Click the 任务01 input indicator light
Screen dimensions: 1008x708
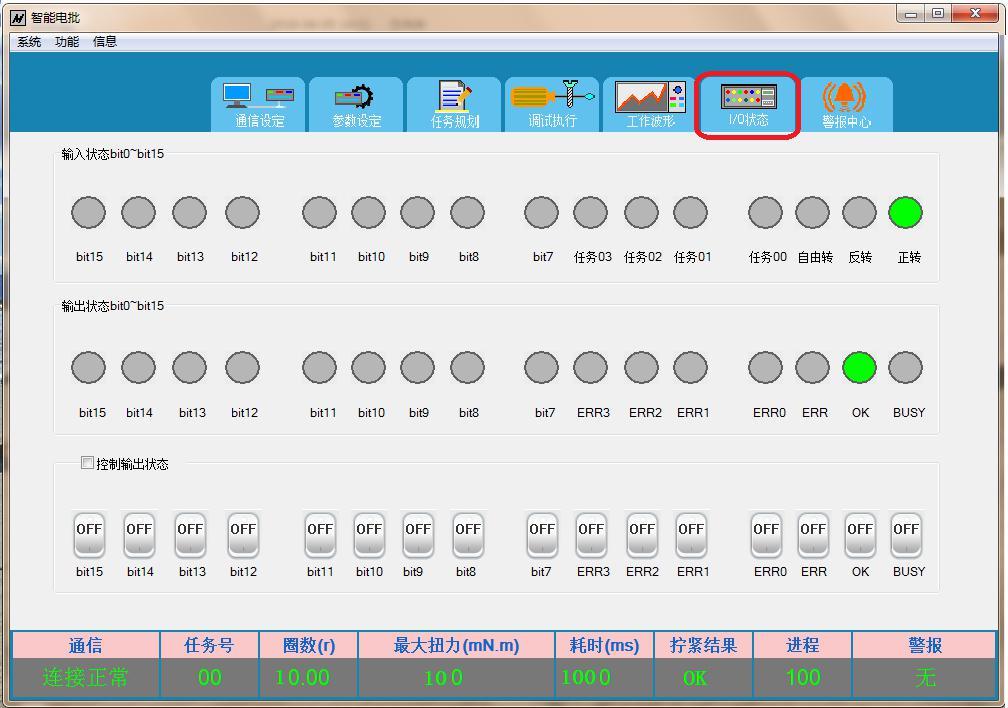[690, 212]
